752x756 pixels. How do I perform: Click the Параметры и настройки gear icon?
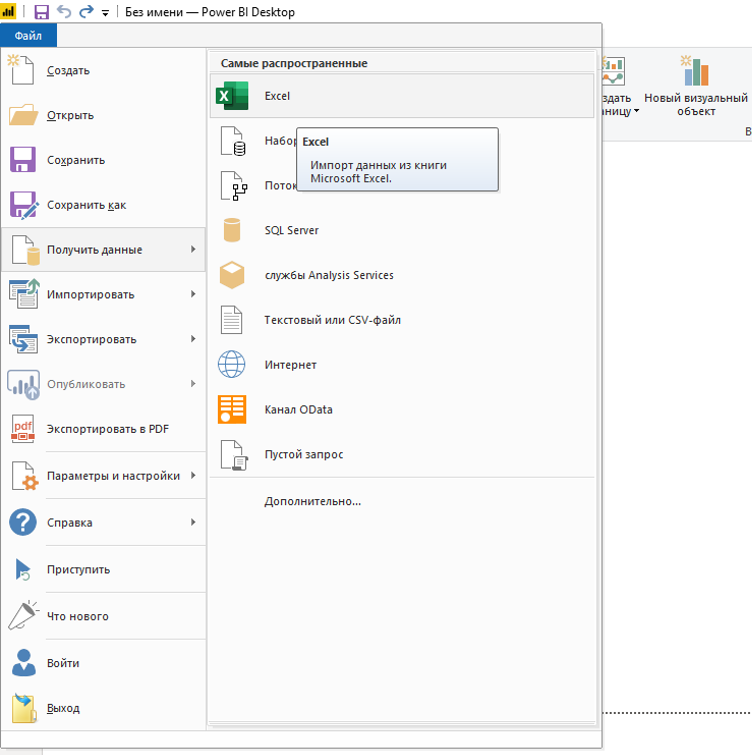click(x=25, y=475)
